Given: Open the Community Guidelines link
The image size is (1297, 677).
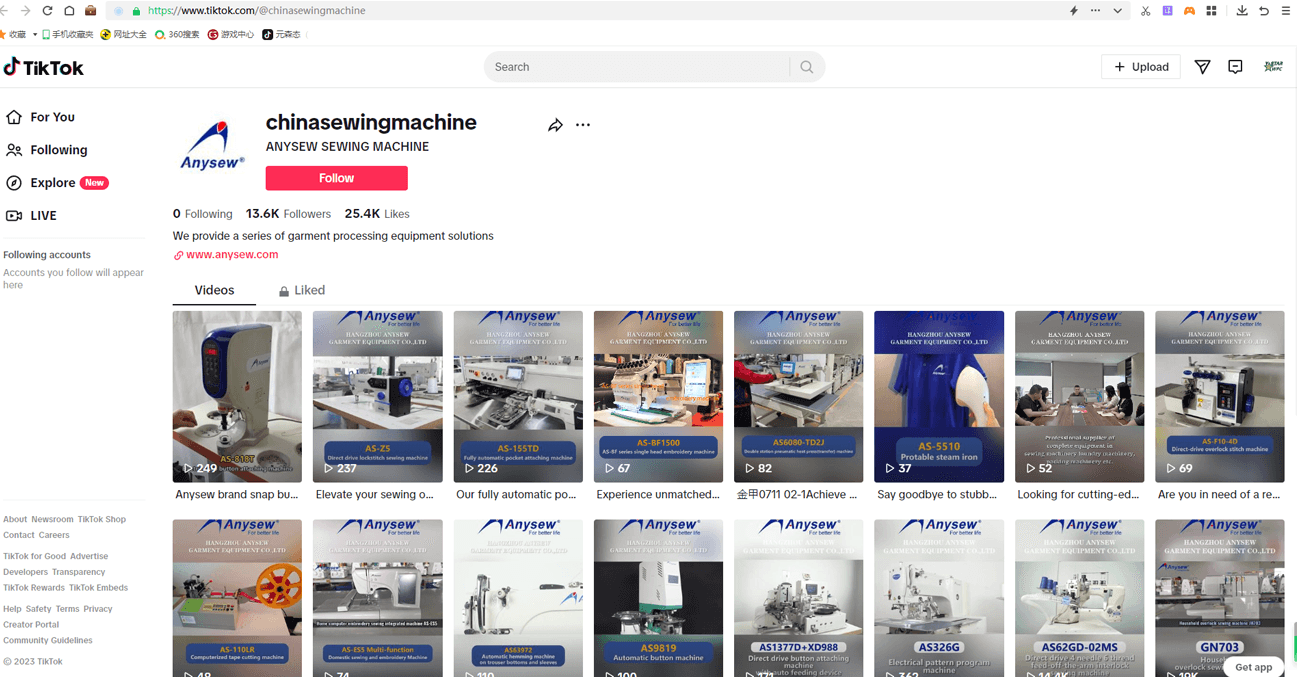Looking at the screenshot, I should pos(48,640).
